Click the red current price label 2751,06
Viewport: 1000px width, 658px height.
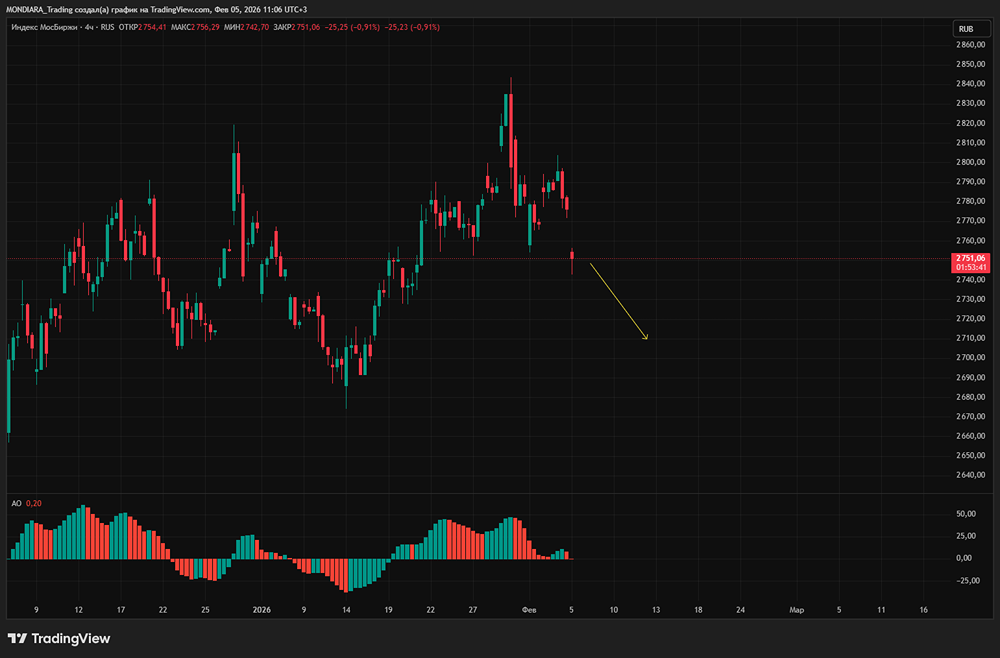tap(971, 258)
